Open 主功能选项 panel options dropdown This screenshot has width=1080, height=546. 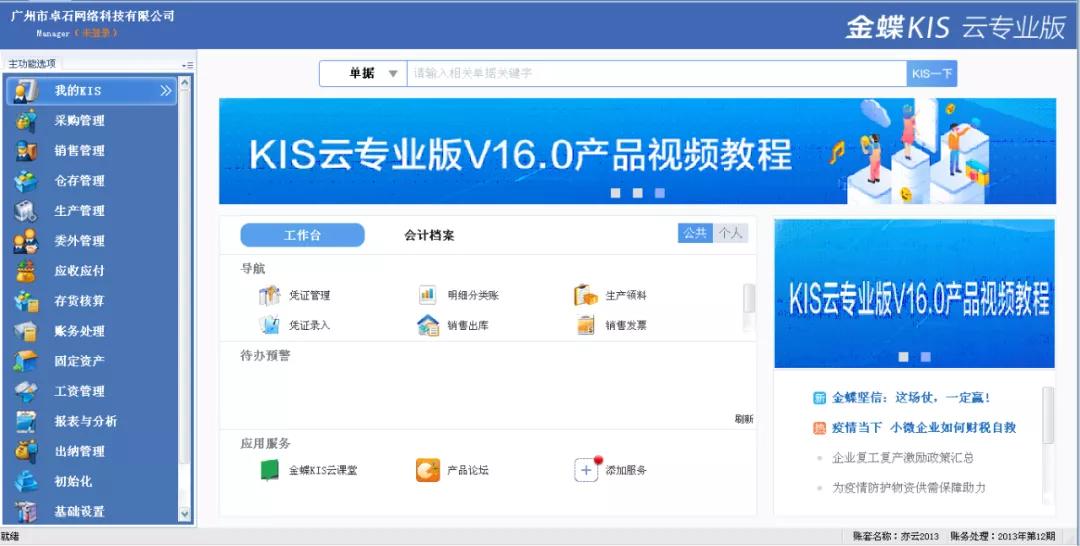(x=187, y=65)
